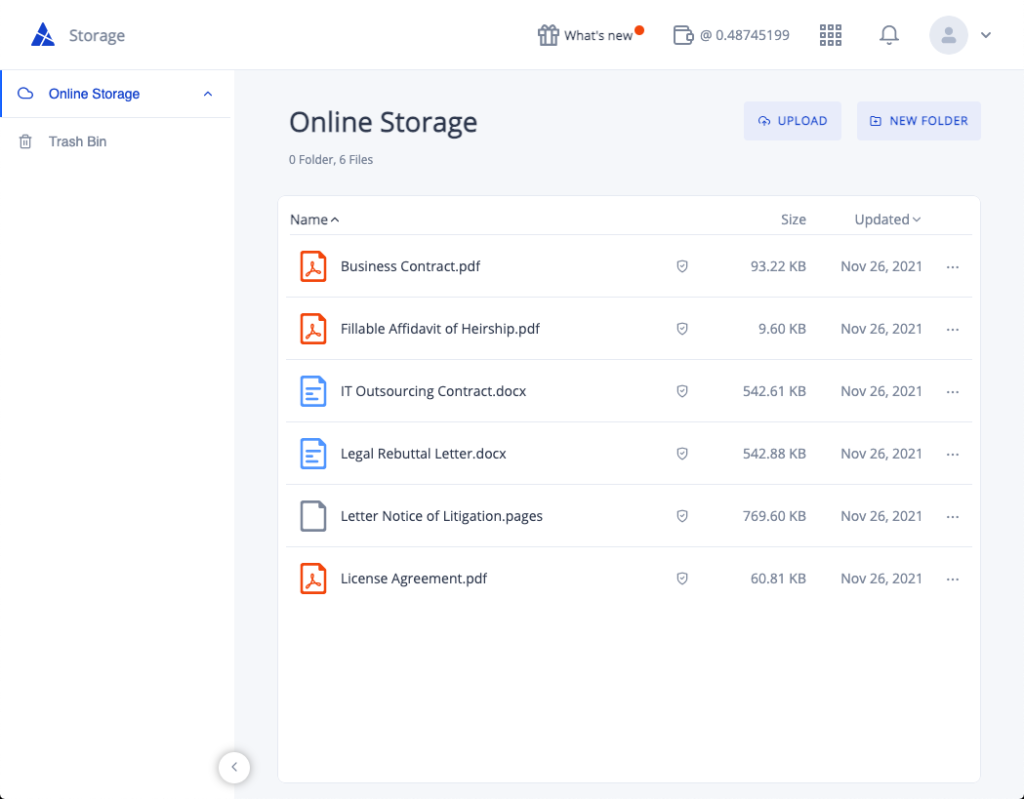This screenshot has height=799, width=1024.
Task: Sort files by Name column
Action: (315, 220)
